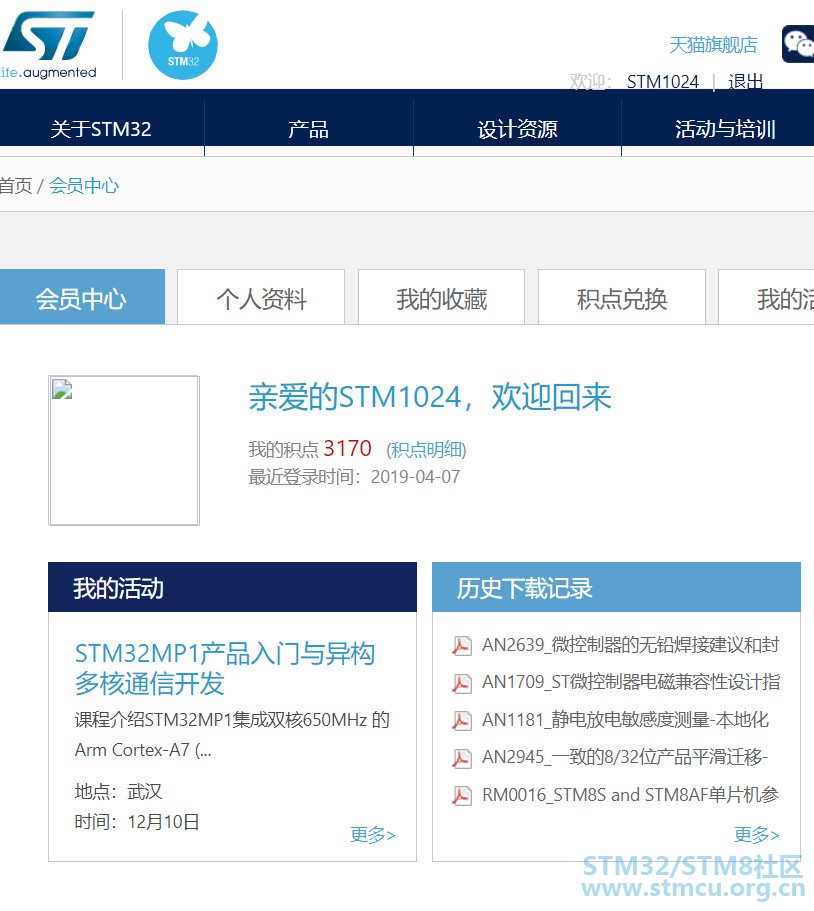Open the 活动与培训 navigation menu
The image size is (814, 911).
[x=725, y=129]
